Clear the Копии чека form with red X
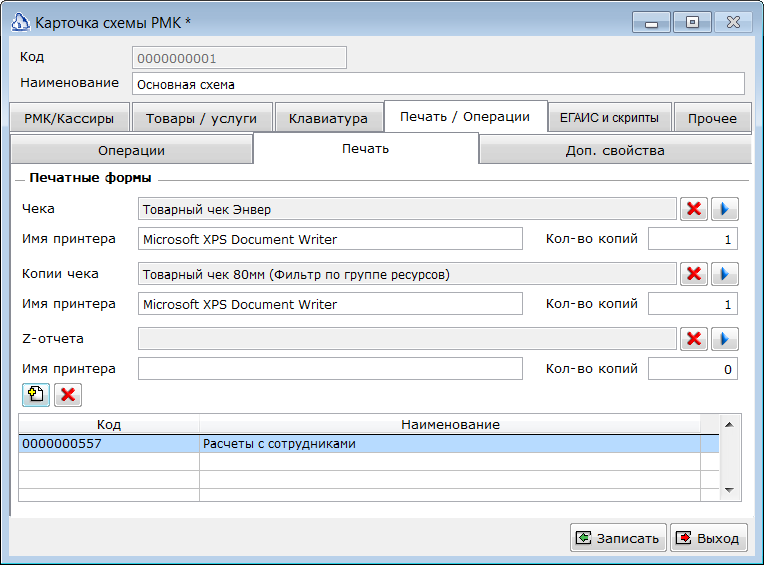The image size is (764, 565). point(694,274)
